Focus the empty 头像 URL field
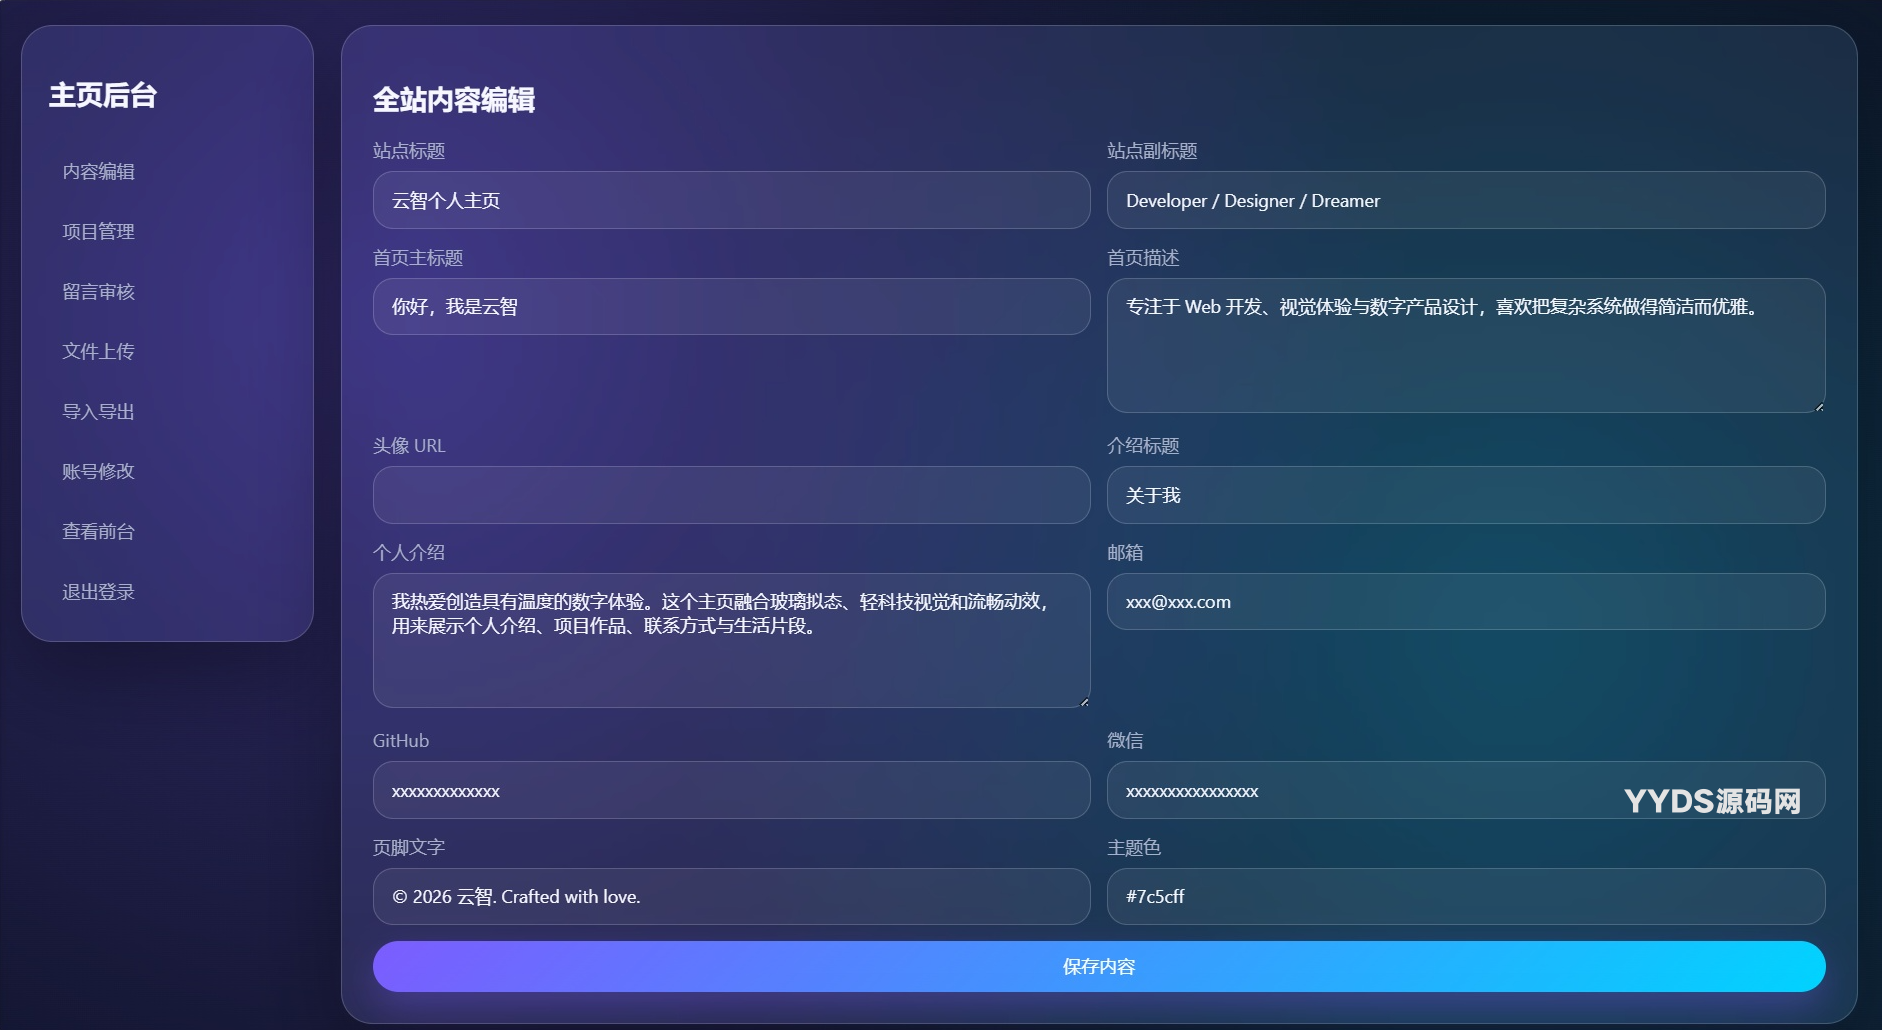Viewport: 1882px width, 1030px height. pos(731,495)
